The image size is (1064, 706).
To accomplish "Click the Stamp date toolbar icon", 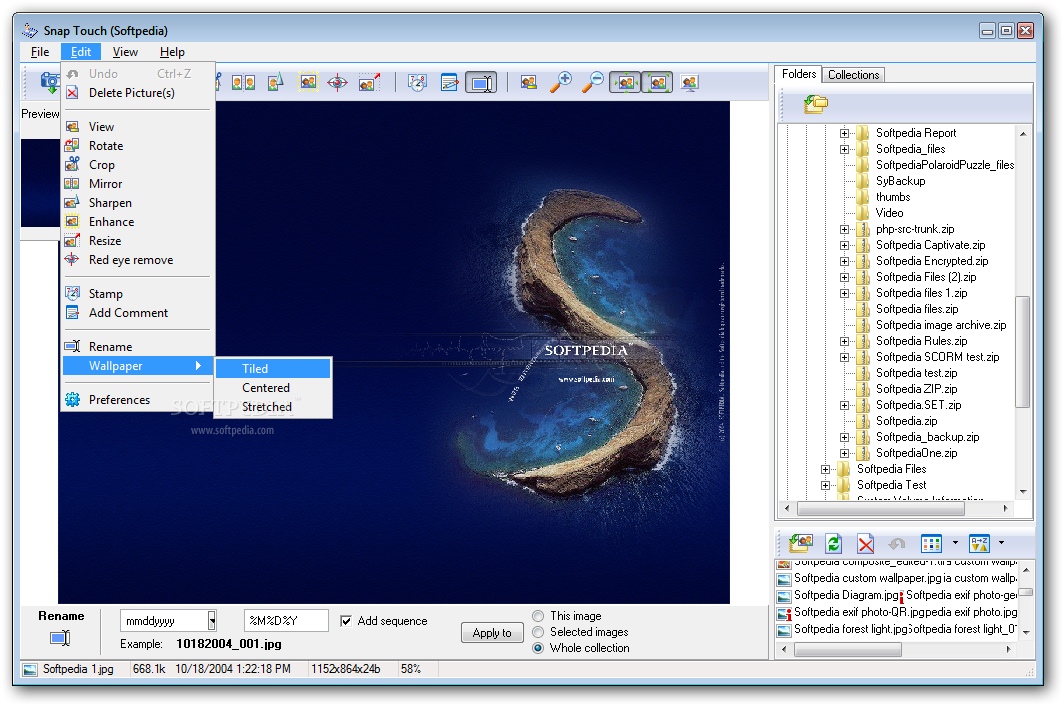I will click(x=417, y=83).
